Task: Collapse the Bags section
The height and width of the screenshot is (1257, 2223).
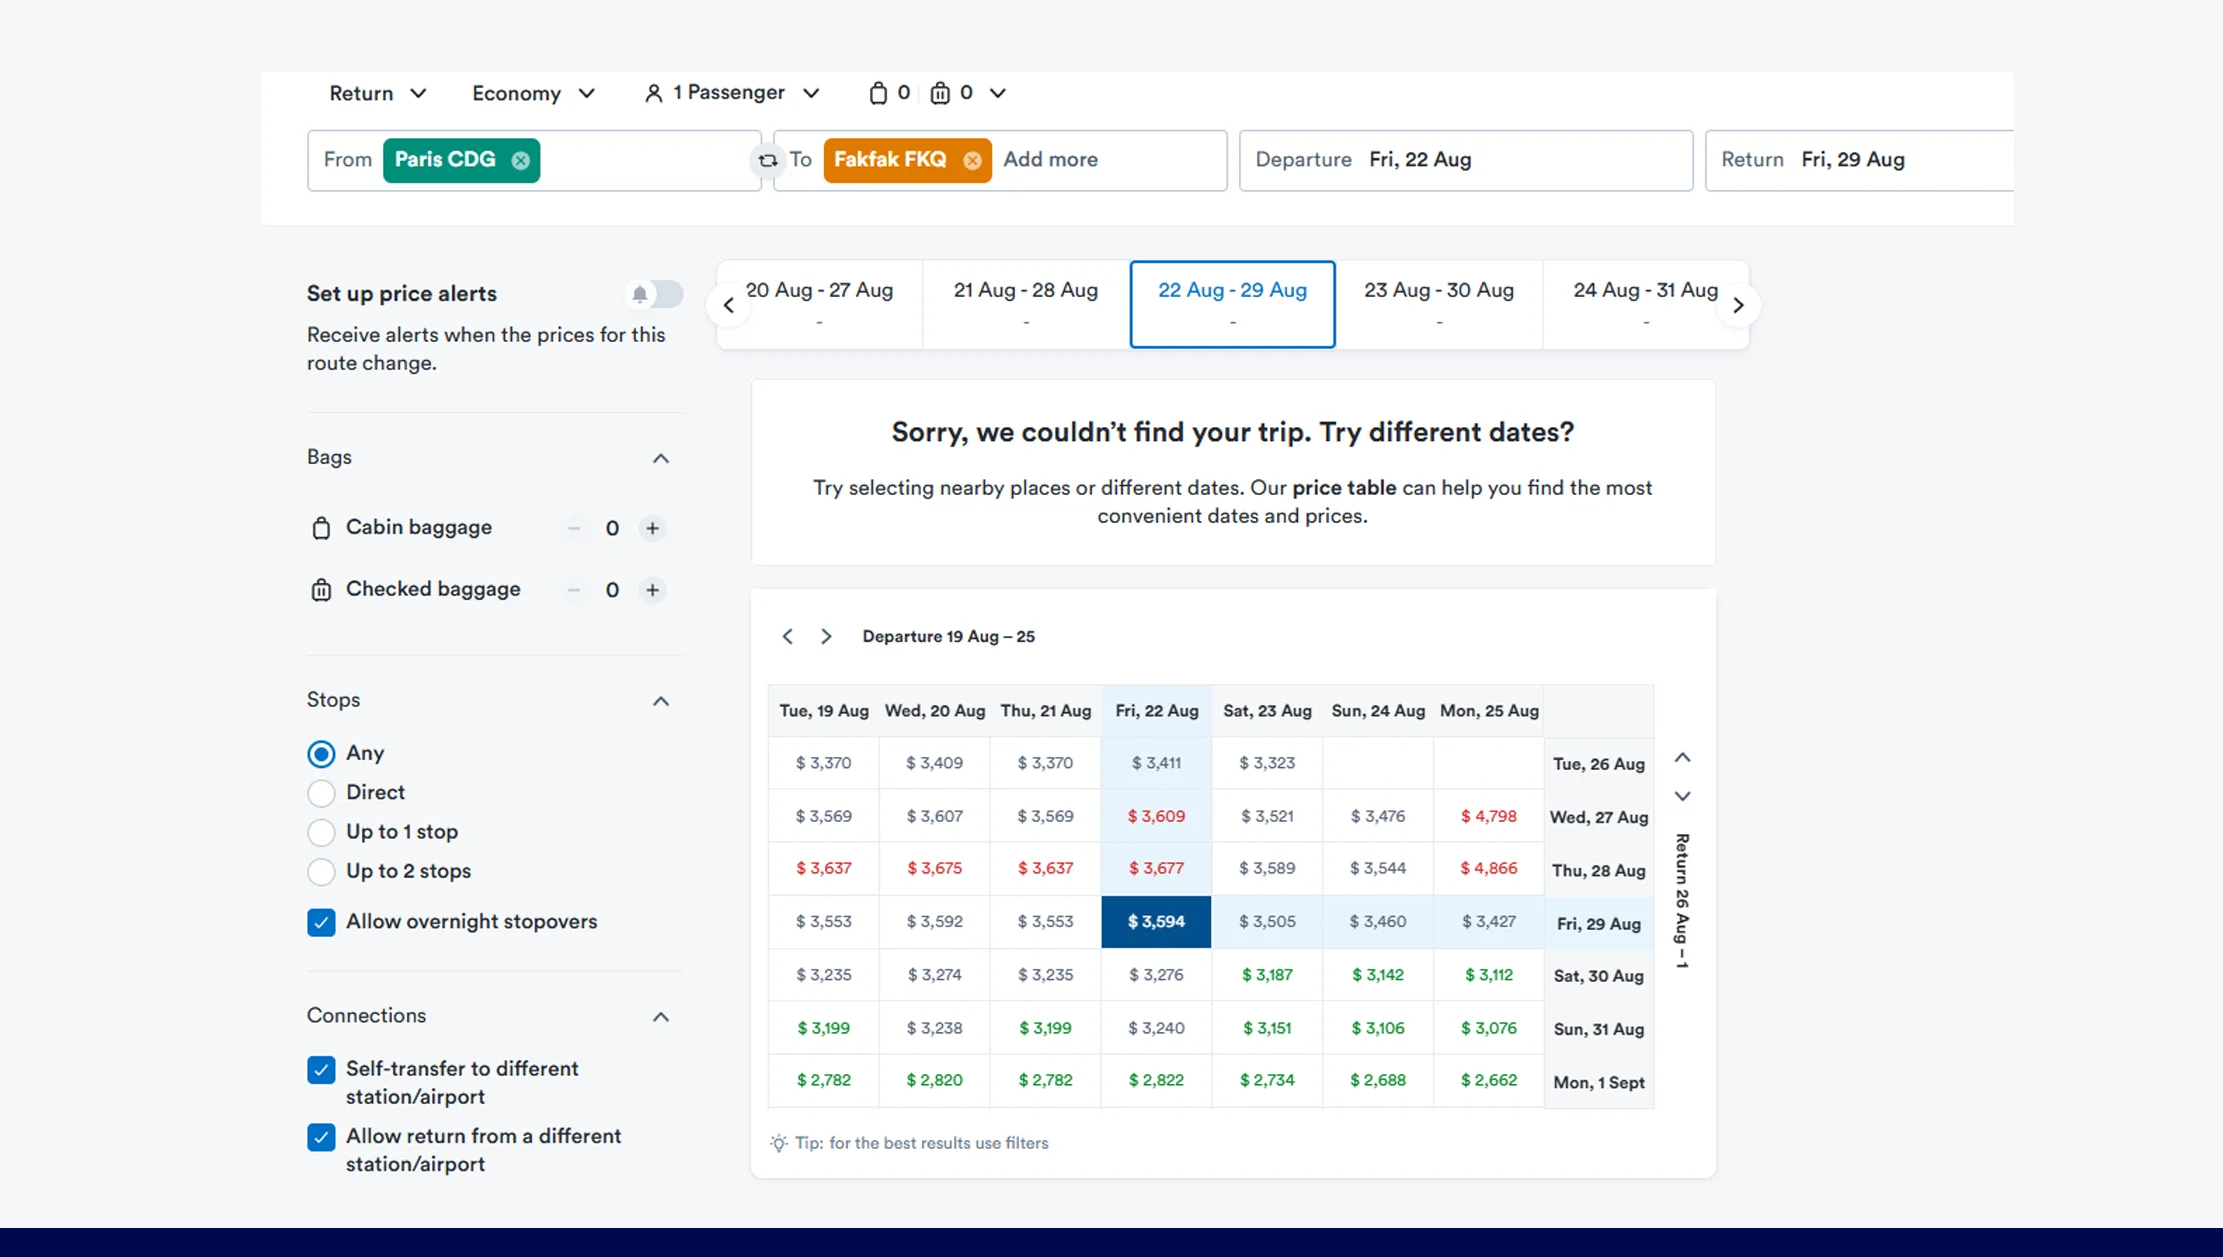Action: tap(660, 458)
